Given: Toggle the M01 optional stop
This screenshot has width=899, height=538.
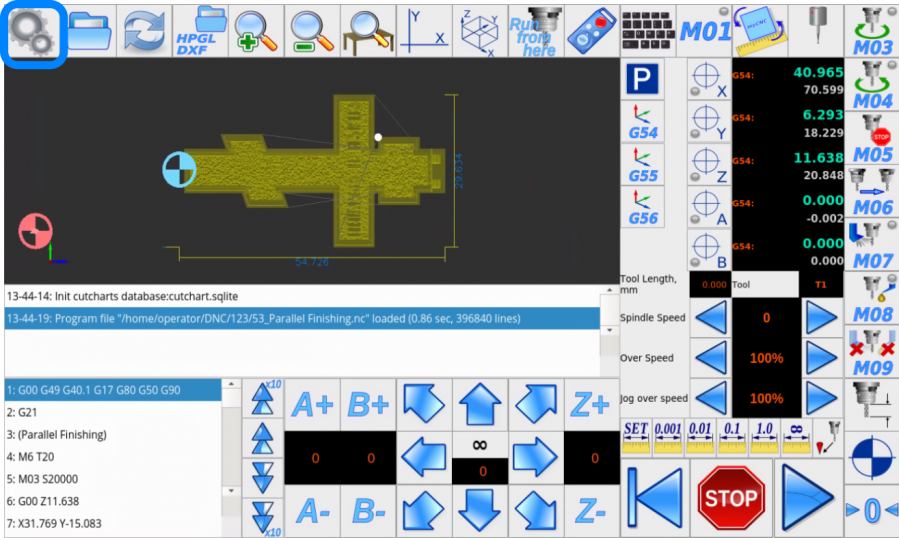Looking at the screenshot, I should tap(704, 31).
